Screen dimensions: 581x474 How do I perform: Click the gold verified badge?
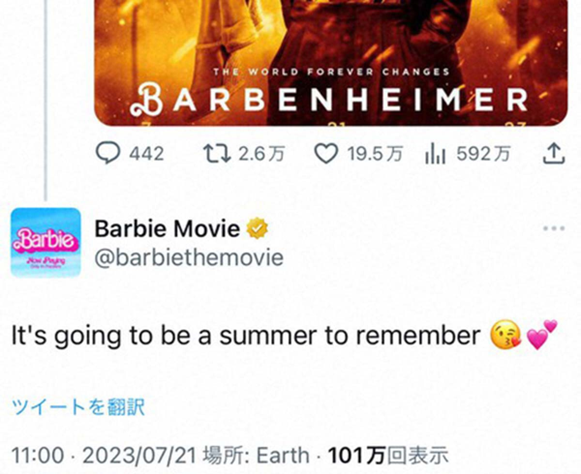click(x=257, y=228)
